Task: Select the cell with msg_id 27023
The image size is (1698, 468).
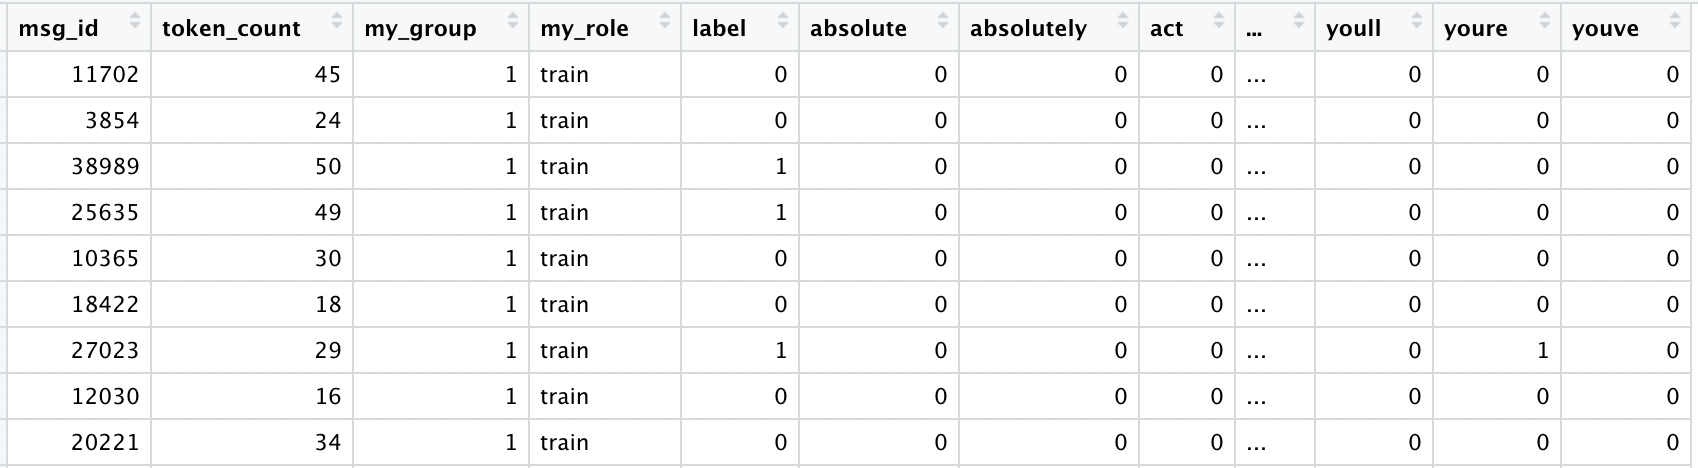Action: click(105, 351)
